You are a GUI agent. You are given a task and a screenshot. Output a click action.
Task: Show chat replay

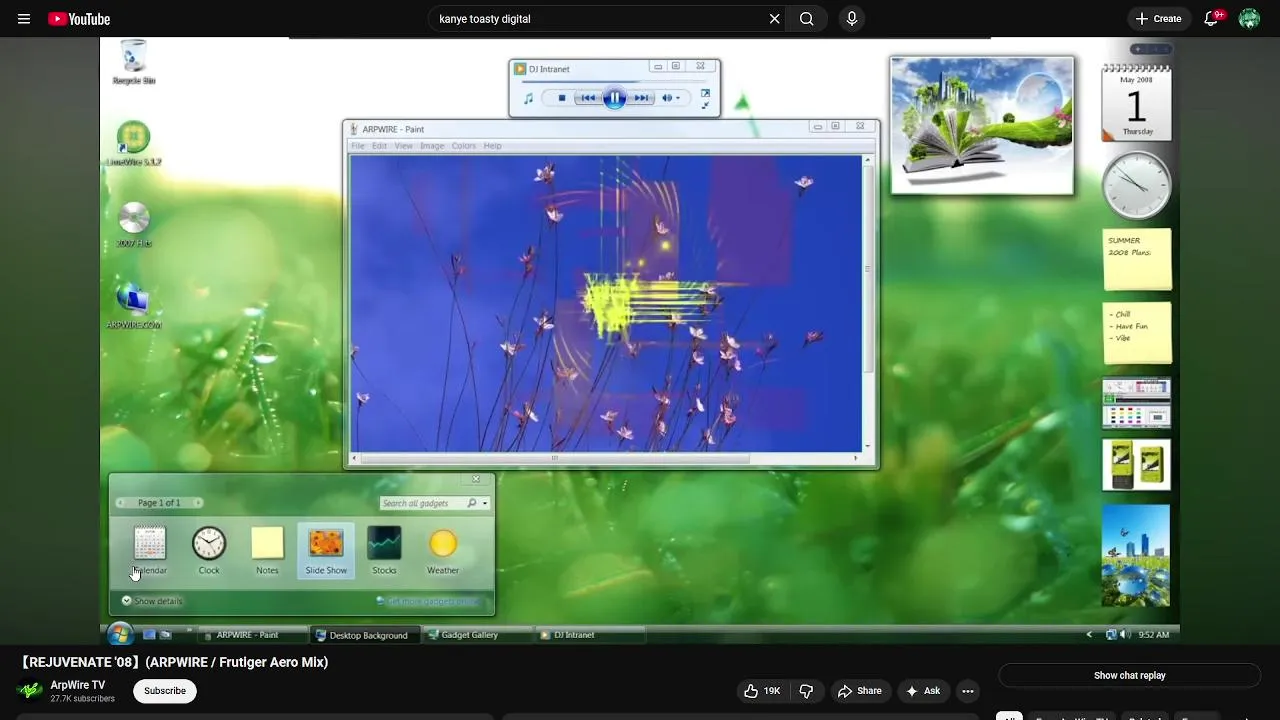(1129, 676)
